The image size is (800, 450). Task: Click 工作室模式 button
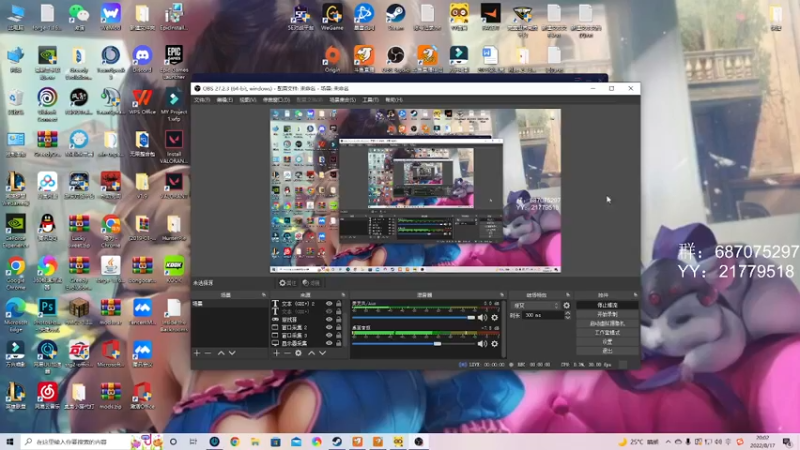[607, 333]
